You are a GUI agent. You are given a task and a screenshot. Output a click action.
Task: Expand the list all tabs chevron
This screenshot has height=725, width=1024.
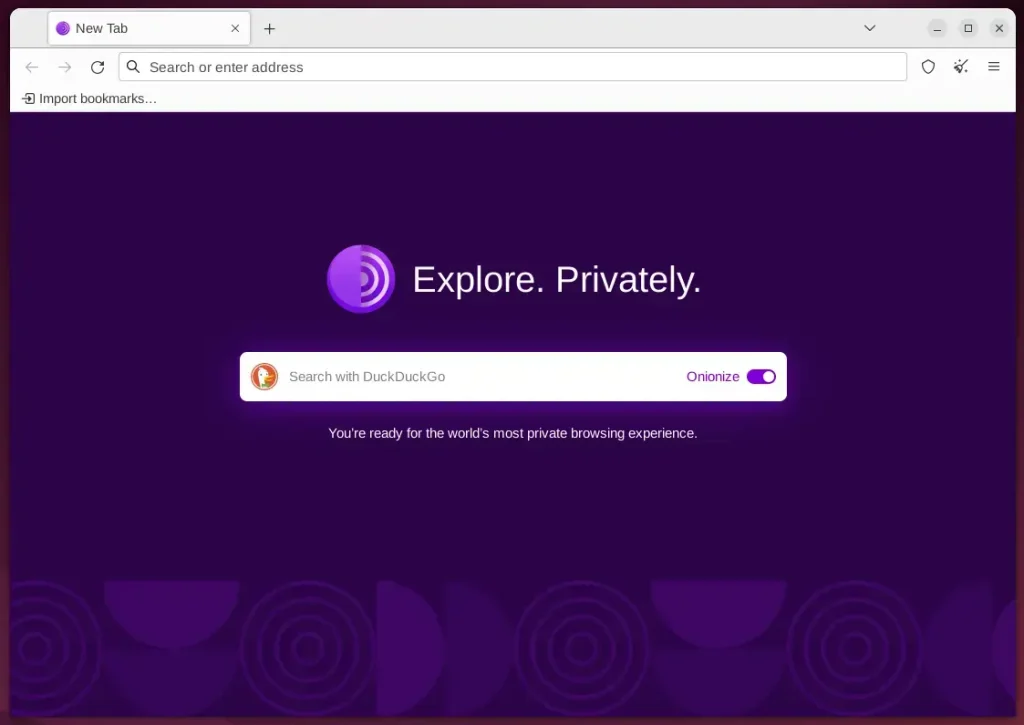[x=869, y=28]
